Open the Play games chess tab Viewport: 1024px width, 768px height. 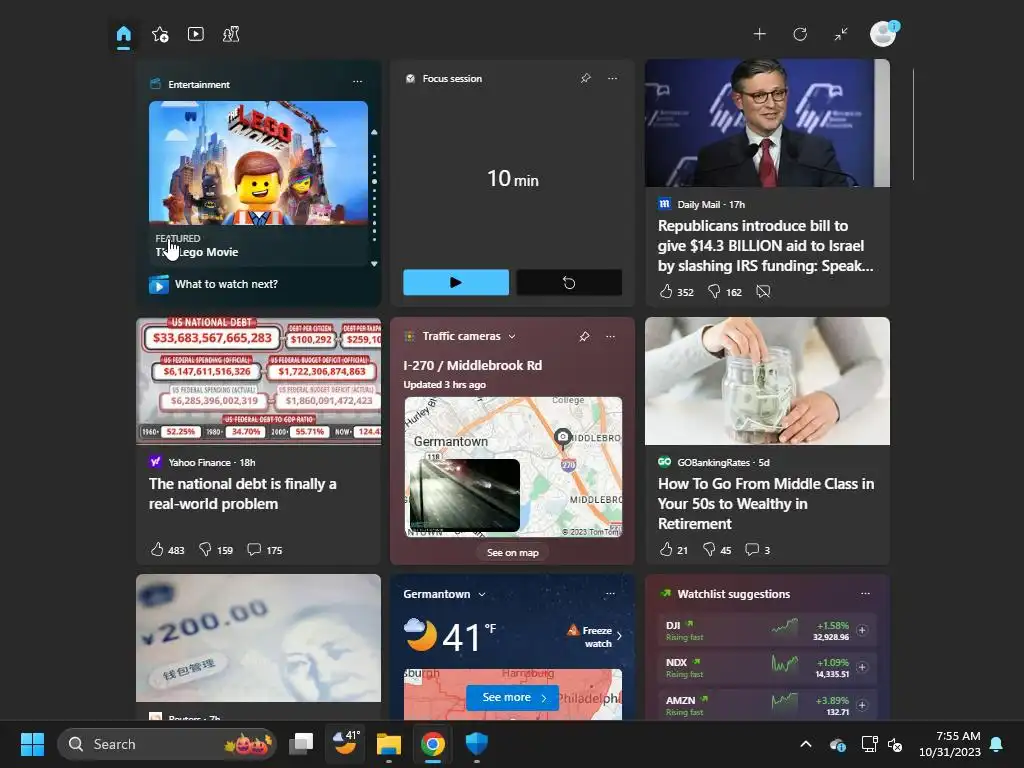(231, 34)
